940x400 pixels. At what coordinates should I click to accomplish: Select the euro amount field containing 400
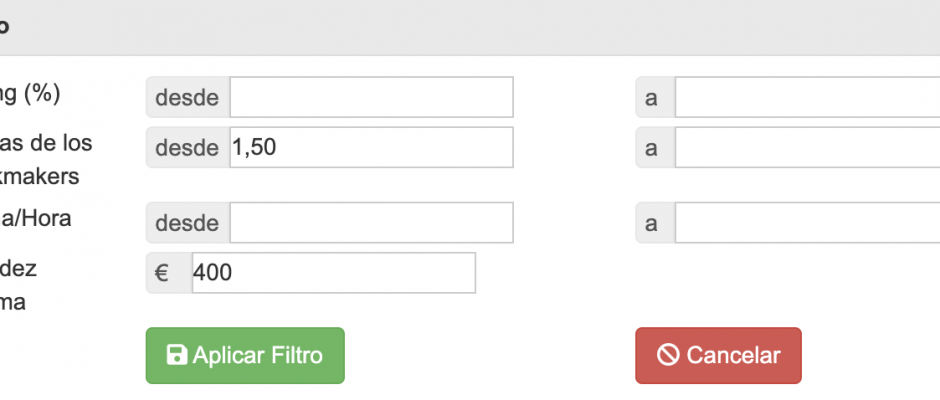pos(333,273)
